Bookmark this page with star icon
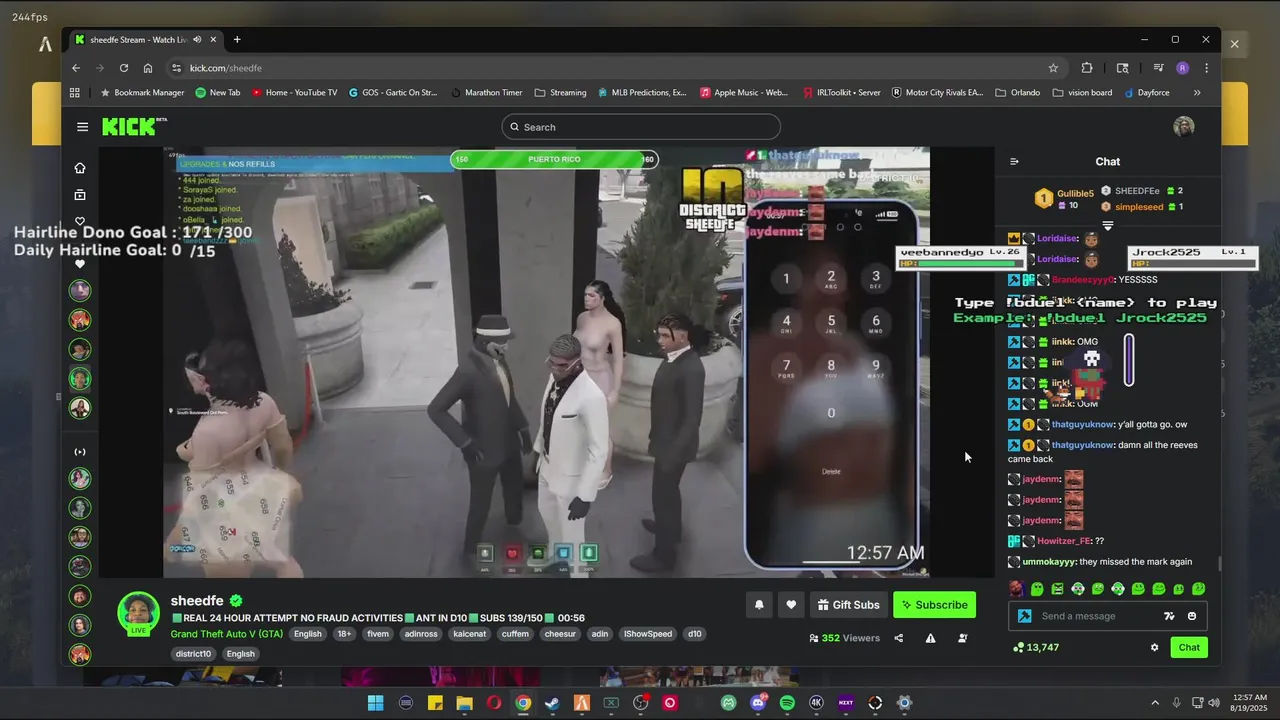The height and width of the screenshot is (720, 1280). coord(1053,68)
